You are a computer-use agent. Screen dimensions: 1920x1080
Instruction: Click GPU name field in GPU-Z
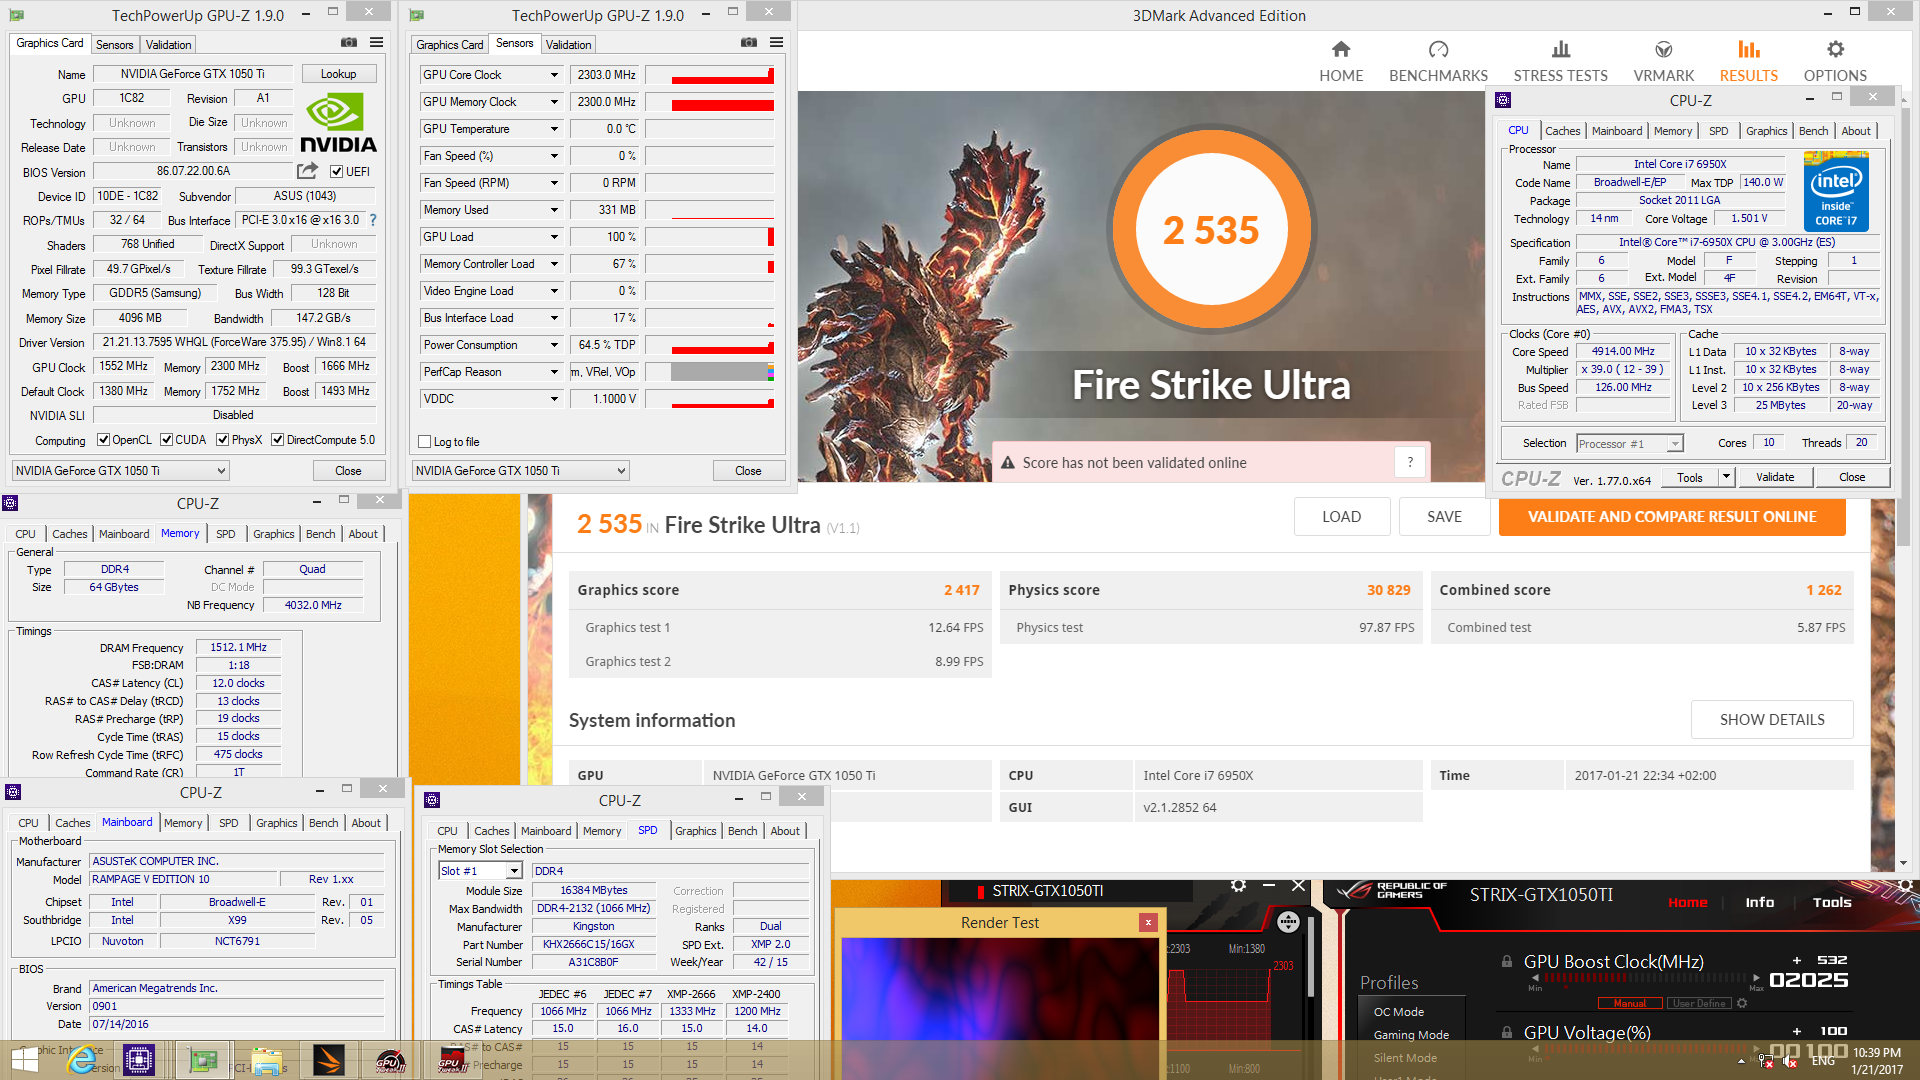click(193, 74)
